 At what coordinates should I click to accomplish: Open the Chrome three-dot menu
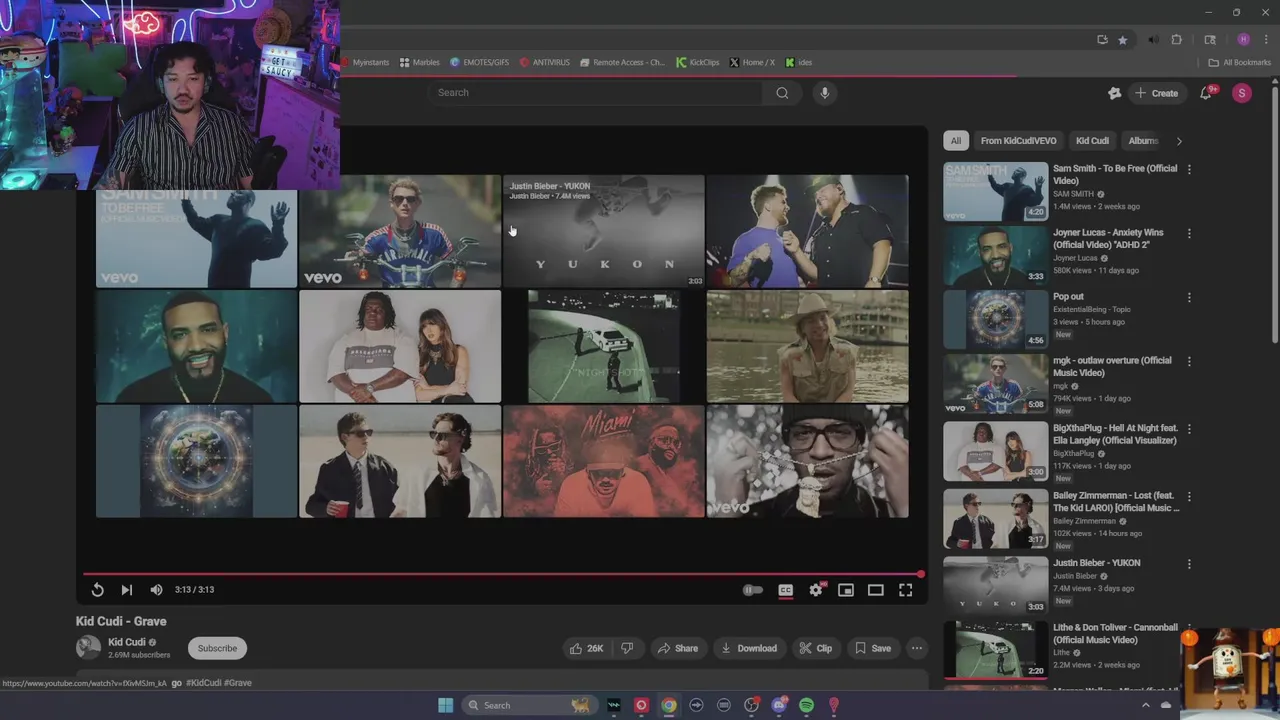(x=1265, y=40)
